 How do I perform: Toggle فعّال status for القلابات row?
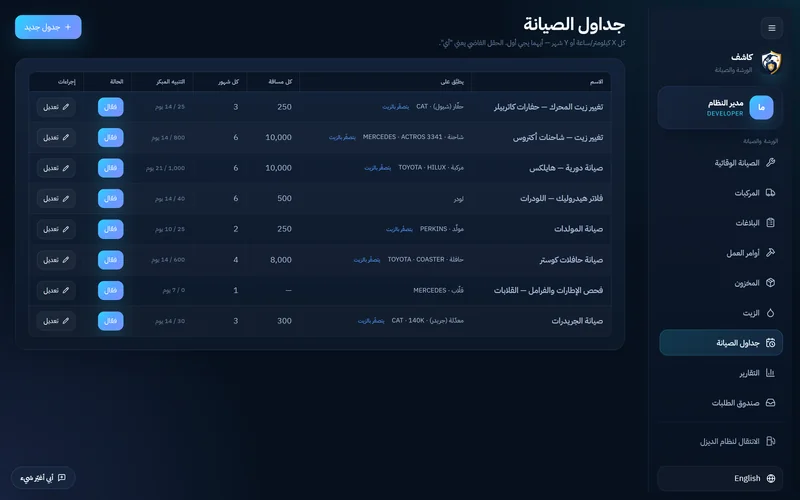click(111, 291)
